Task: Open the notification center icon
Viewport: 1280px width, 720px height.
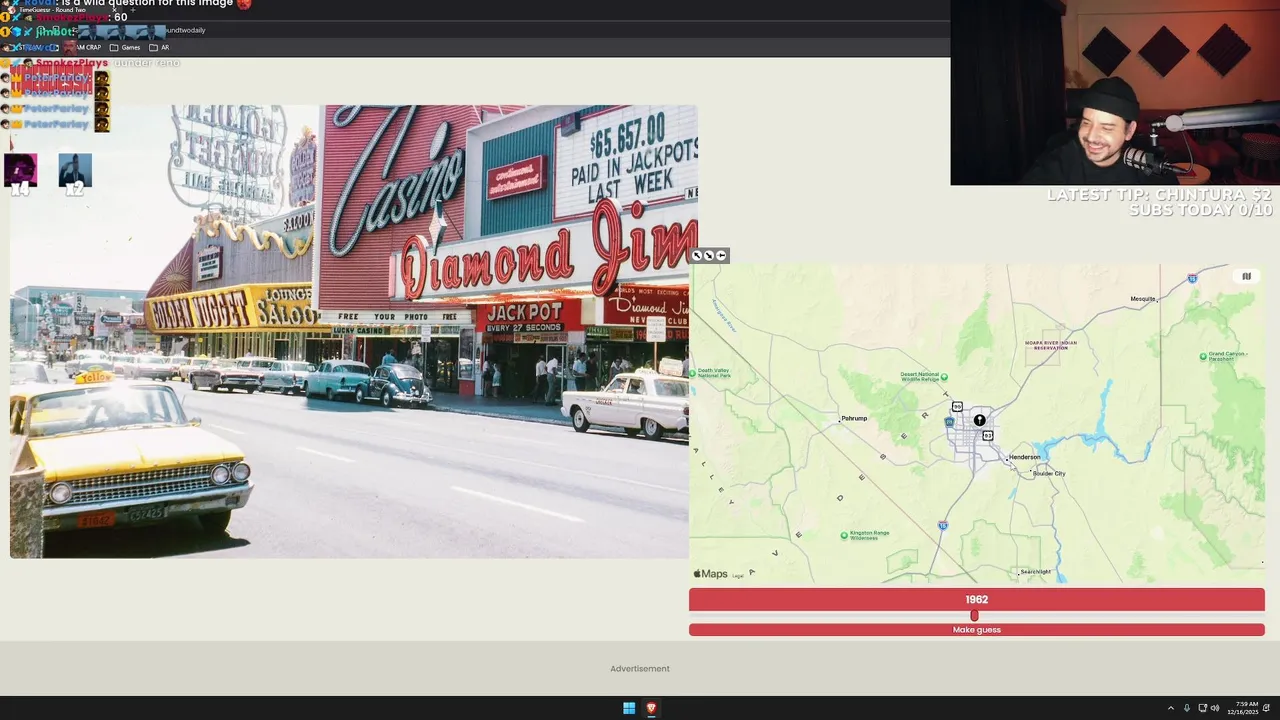Action: (x=1267, y=708)
